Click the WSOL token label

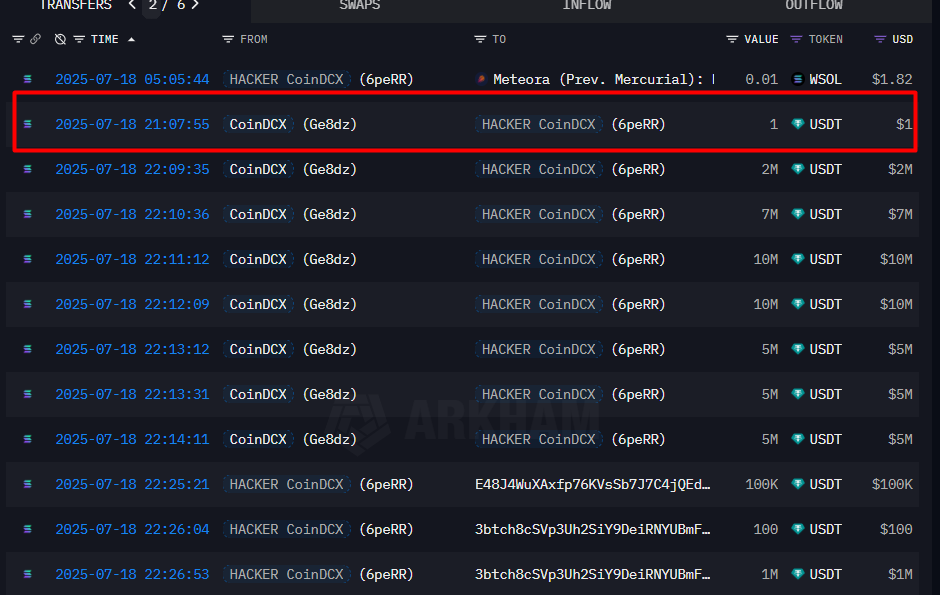point(825,79)
